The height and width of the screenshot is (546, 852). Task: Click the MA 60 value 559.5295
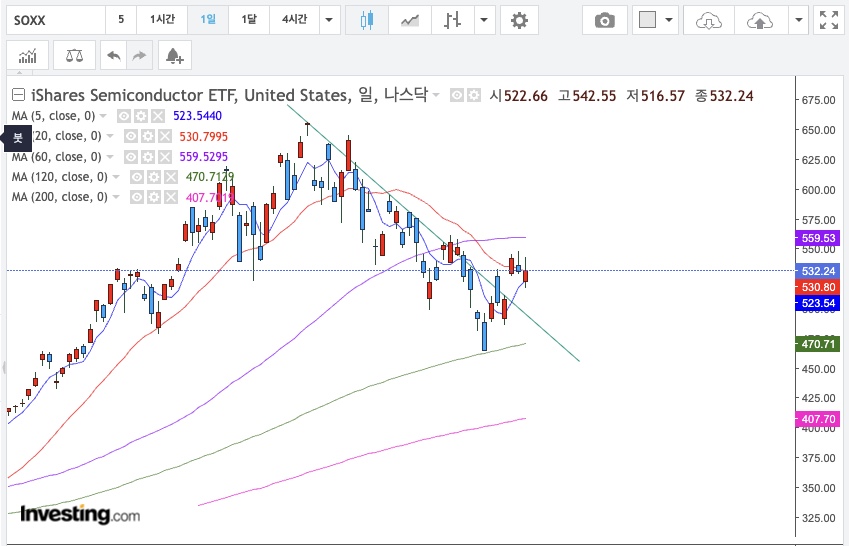click(204, 156)
